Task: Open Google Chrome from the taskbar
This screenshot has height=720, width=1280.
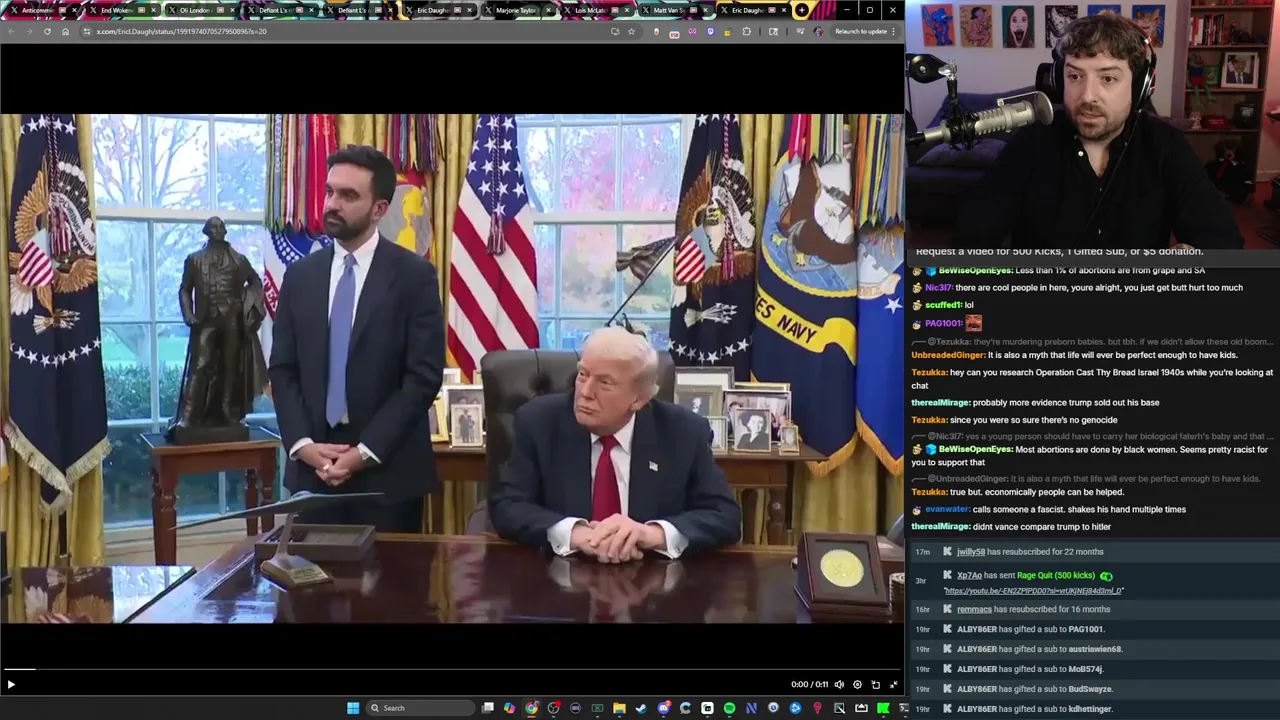Action: pos(532,708)
